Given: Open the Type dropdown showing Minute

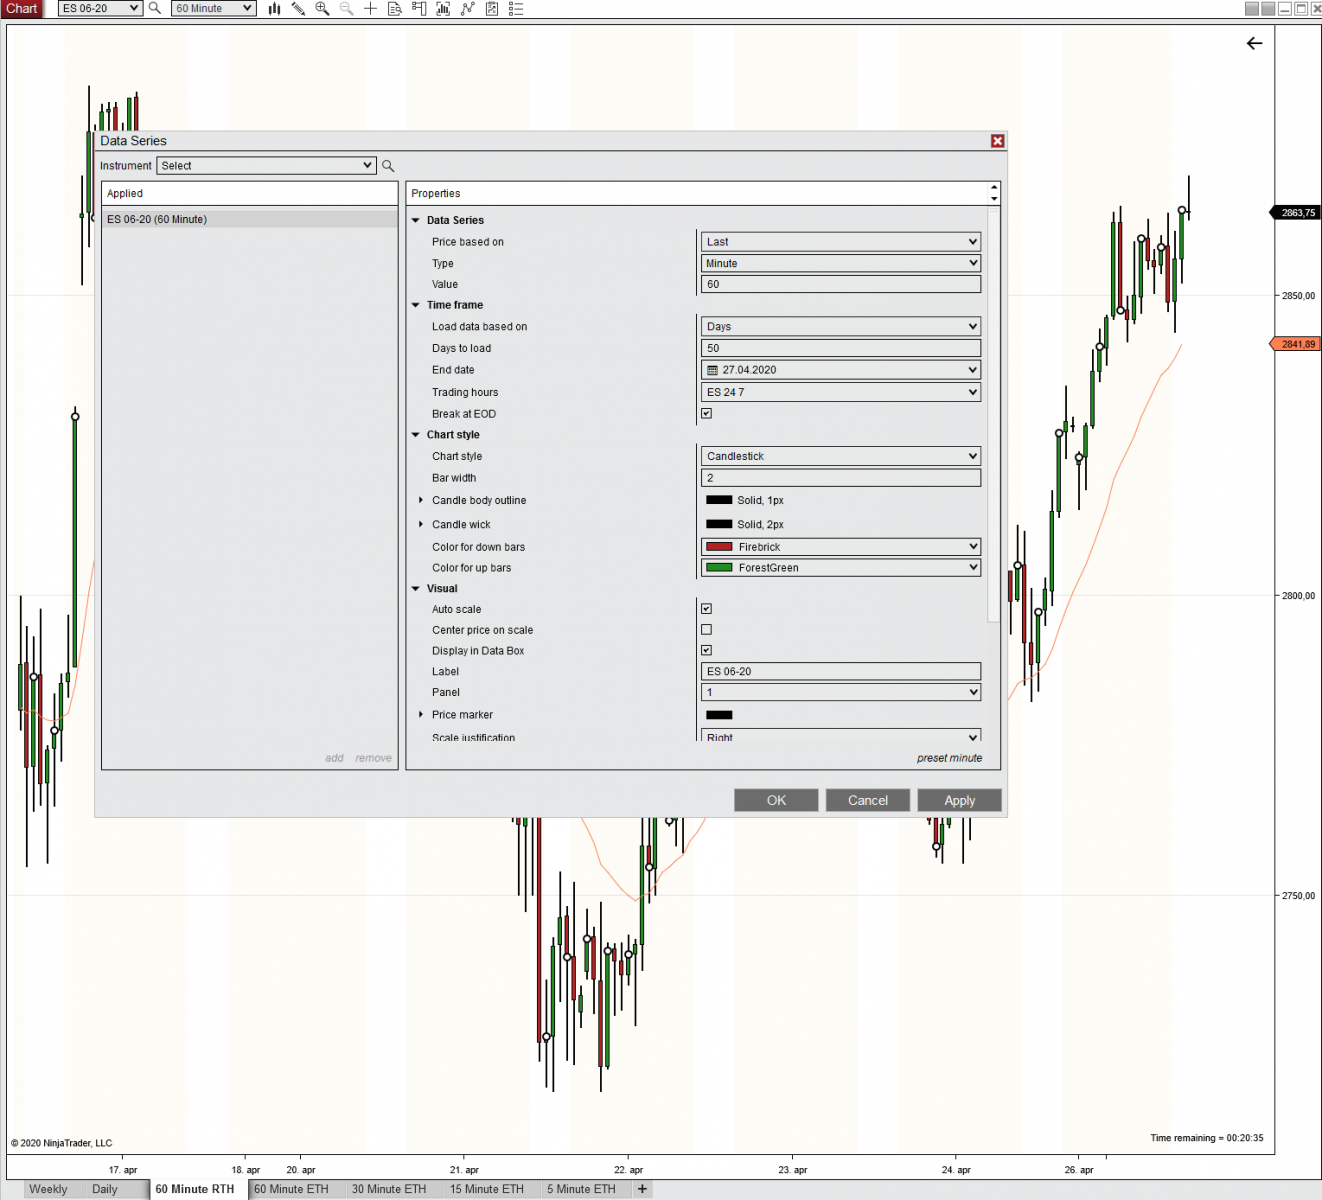Looking at the screenshot, I should (841, 263).
